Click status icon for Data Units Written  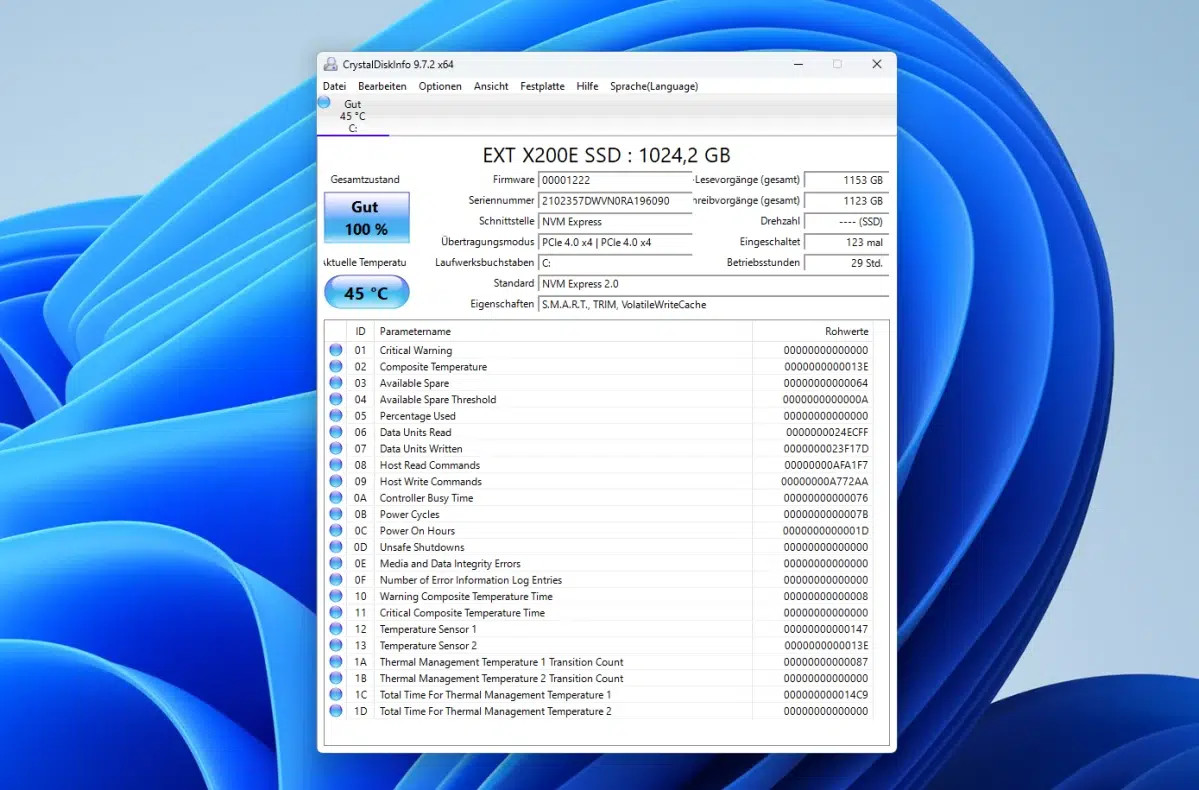tap(336, 449)
